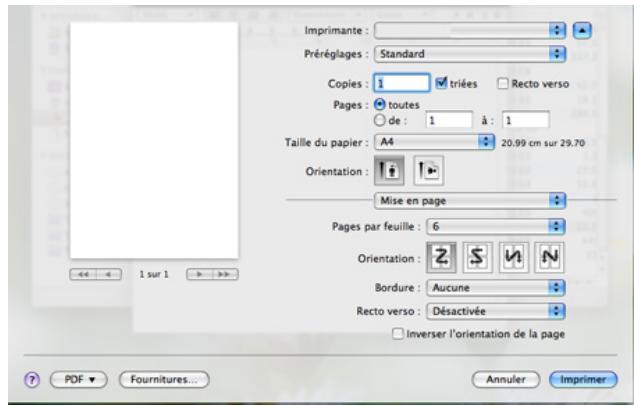Click the '20.99 cm sur 29.70' text
Viewport: 634px width, 406px height.
click(x=543, y=143)
